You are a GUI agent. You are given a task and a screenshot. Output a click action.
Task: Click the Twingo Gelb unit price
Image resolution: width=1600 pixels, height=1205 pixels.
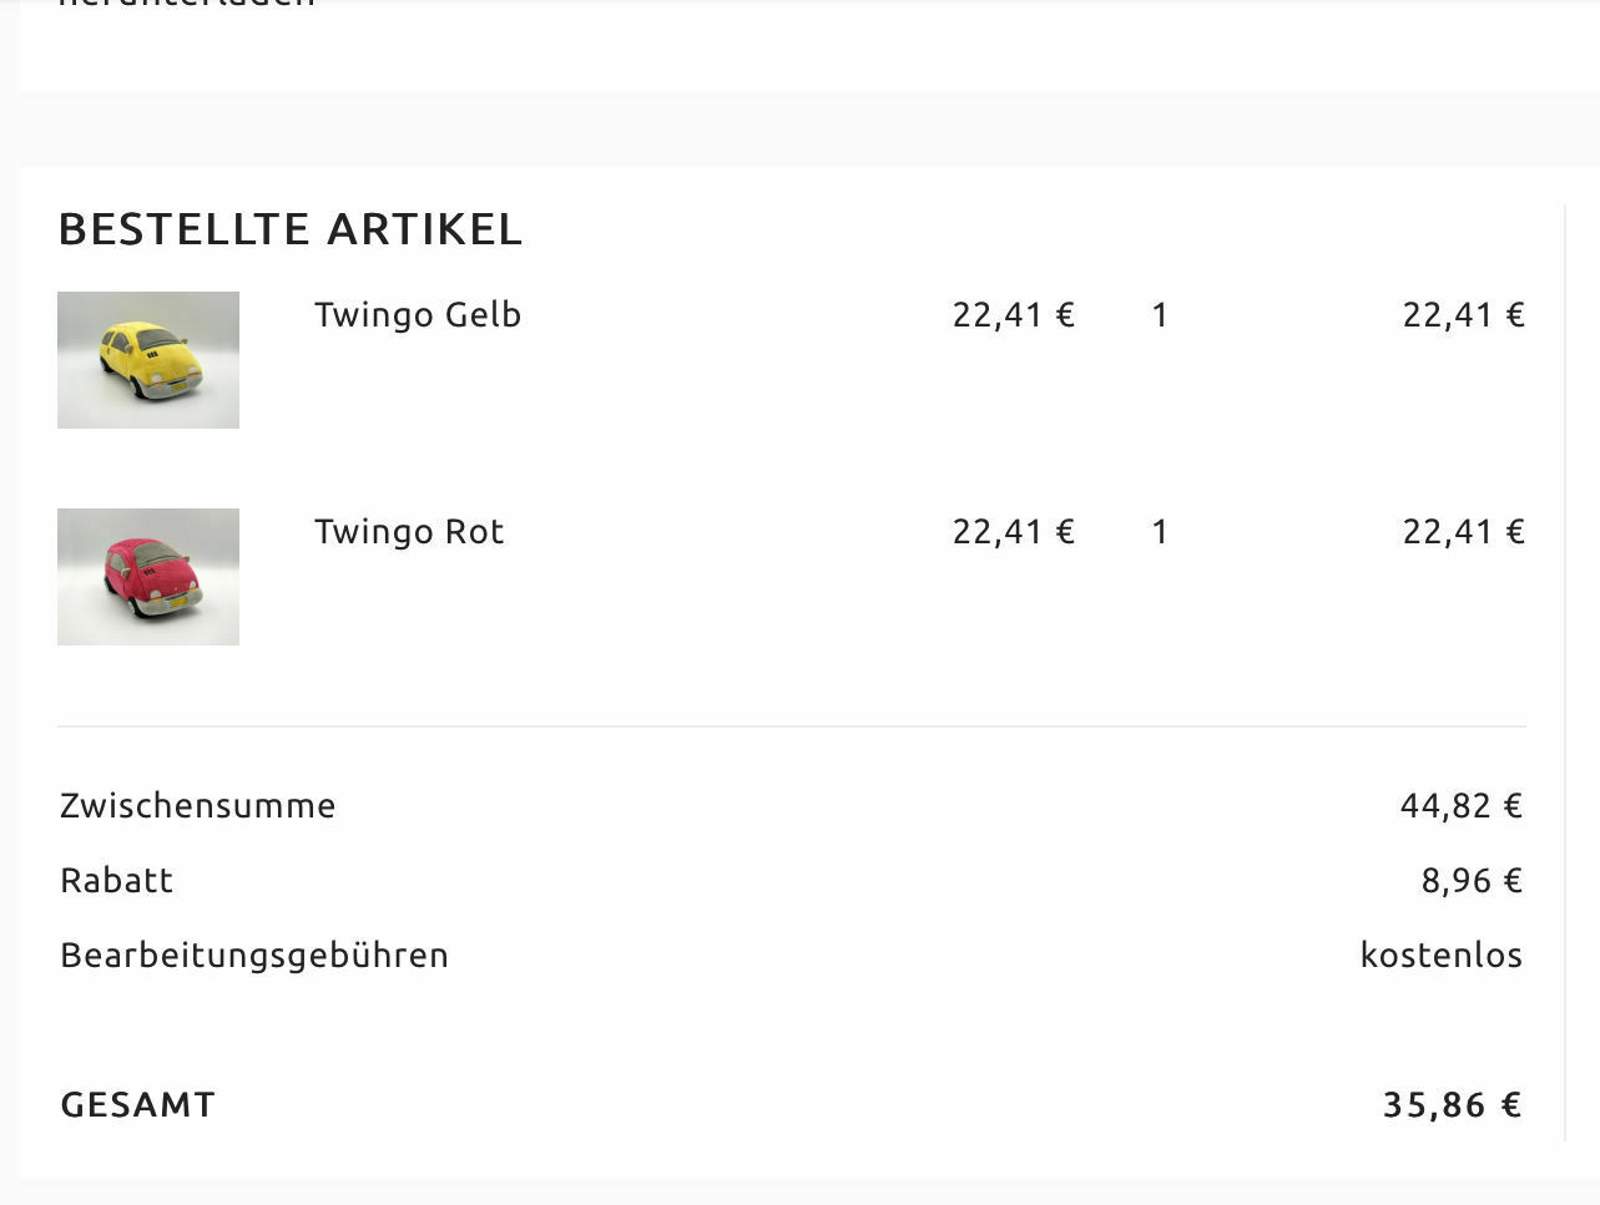click(1013, 315)
